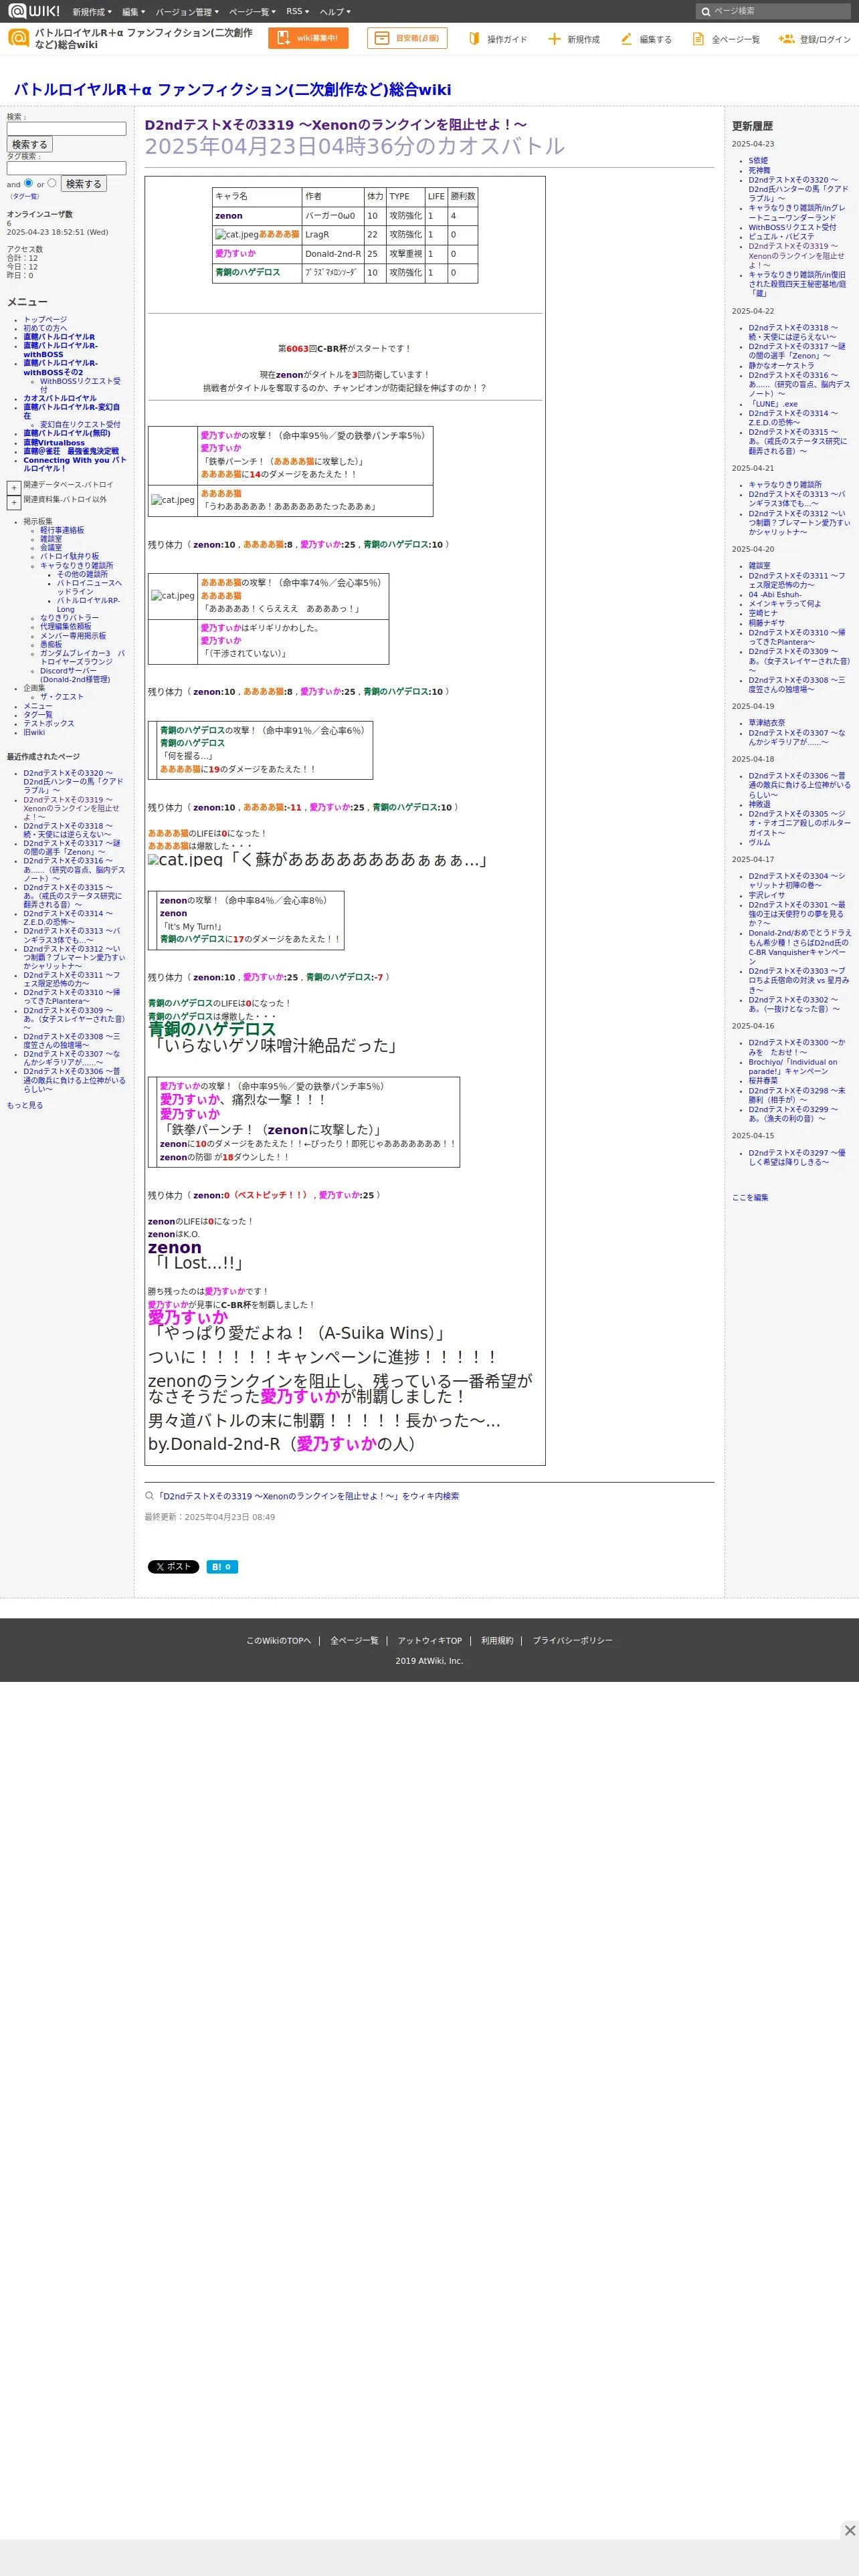The image size is (859, 2576).
Task: Open S筑姫 in update history
Action: coord(759,160)
